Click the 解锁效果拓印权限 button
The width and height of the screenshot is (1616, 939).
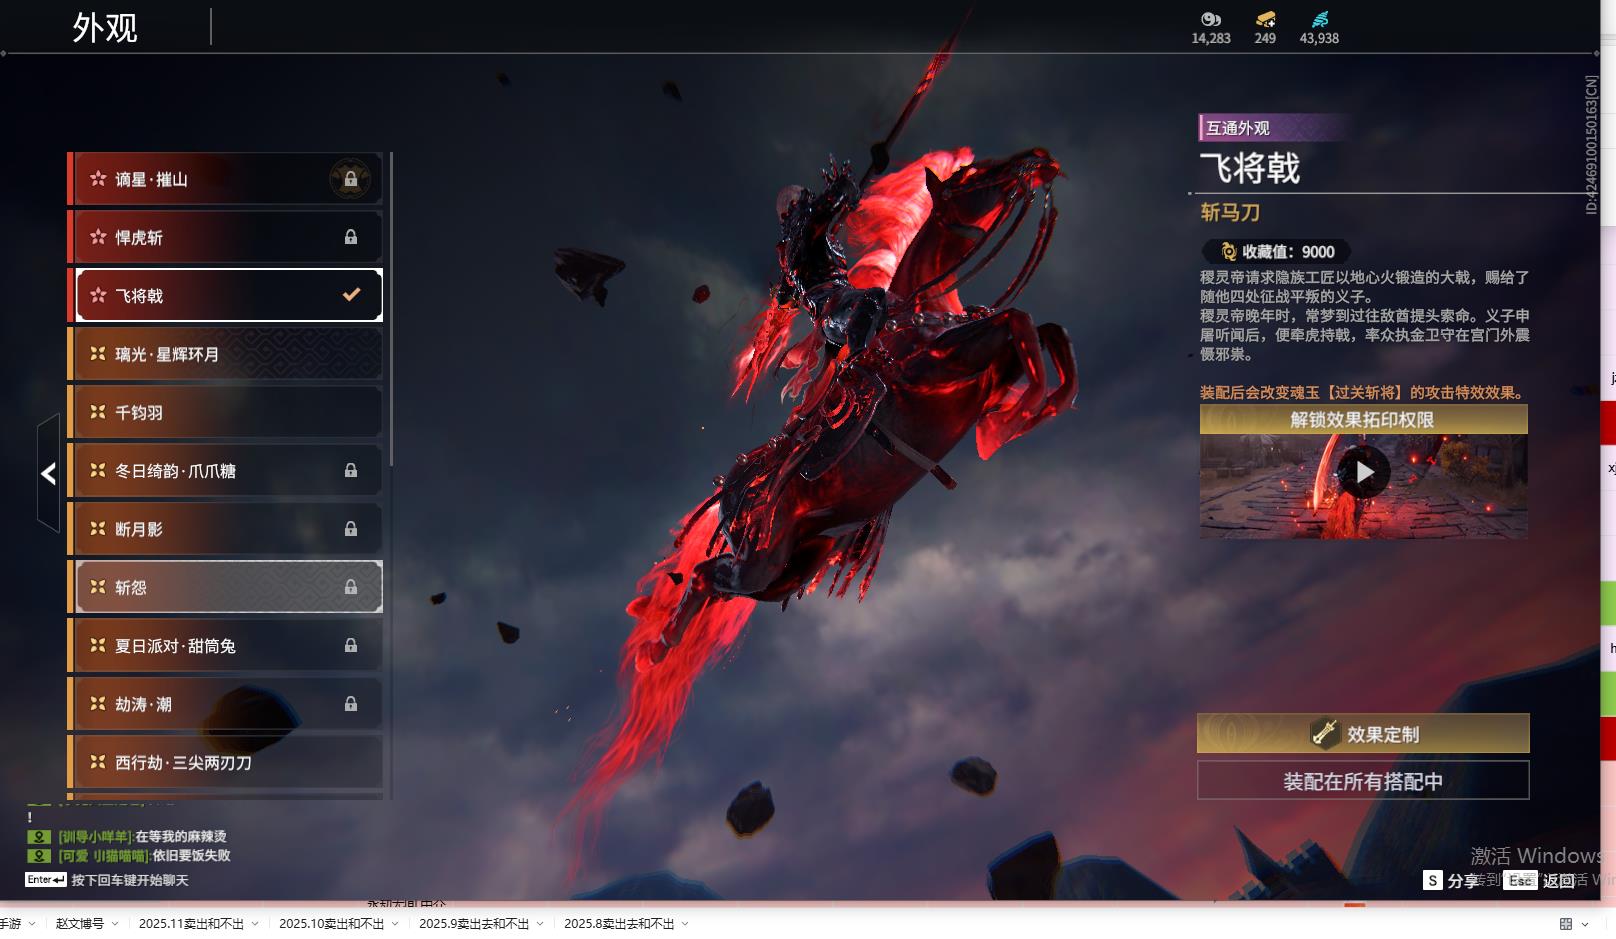(1362, 419)
